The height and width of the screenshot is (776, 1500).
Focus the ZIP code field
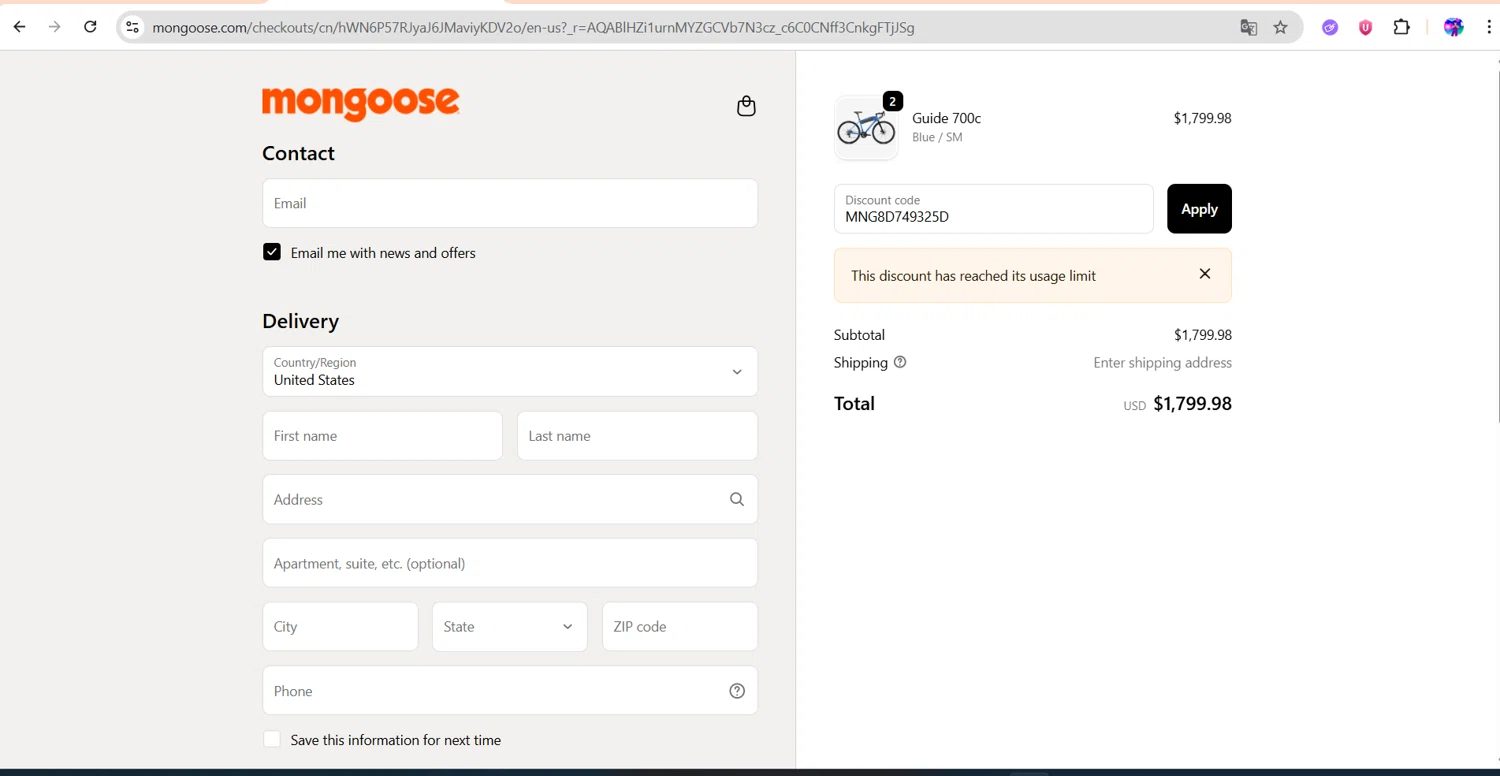tap(680, 627)
